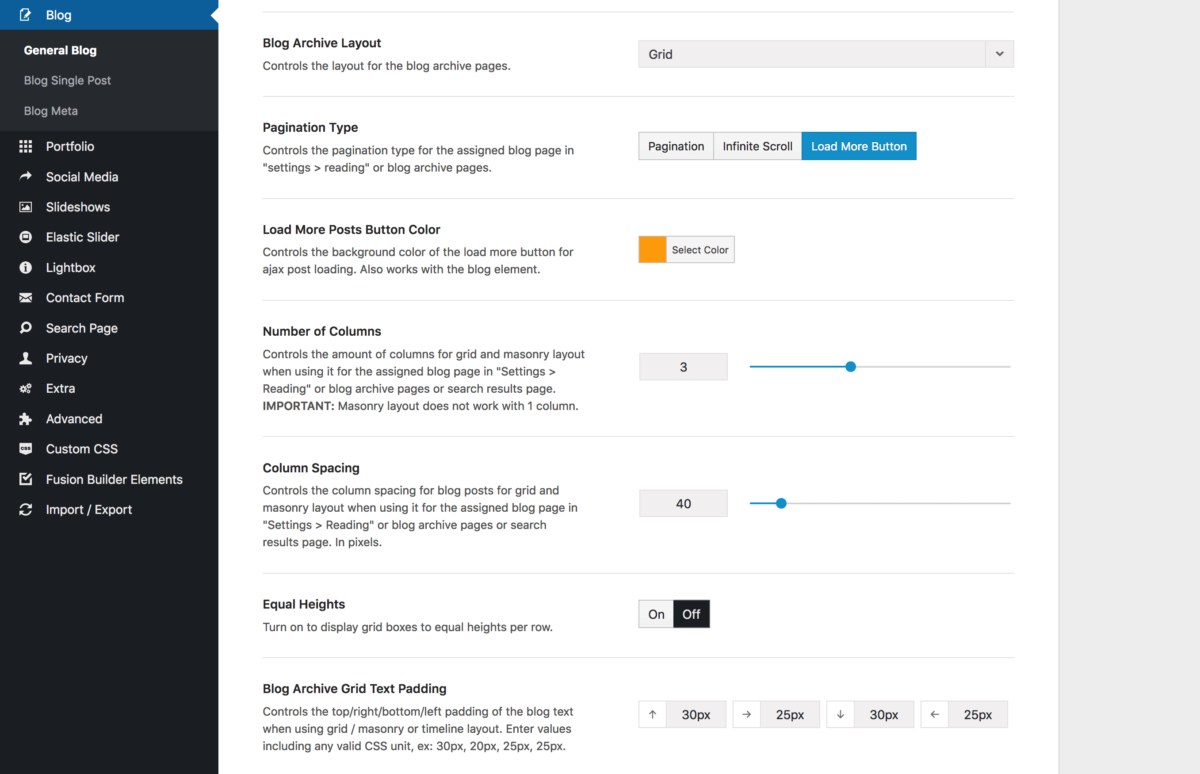Turn on Equal Heights
The height and width of the screenshot is (774, 1200).
[x=655, y=613]
